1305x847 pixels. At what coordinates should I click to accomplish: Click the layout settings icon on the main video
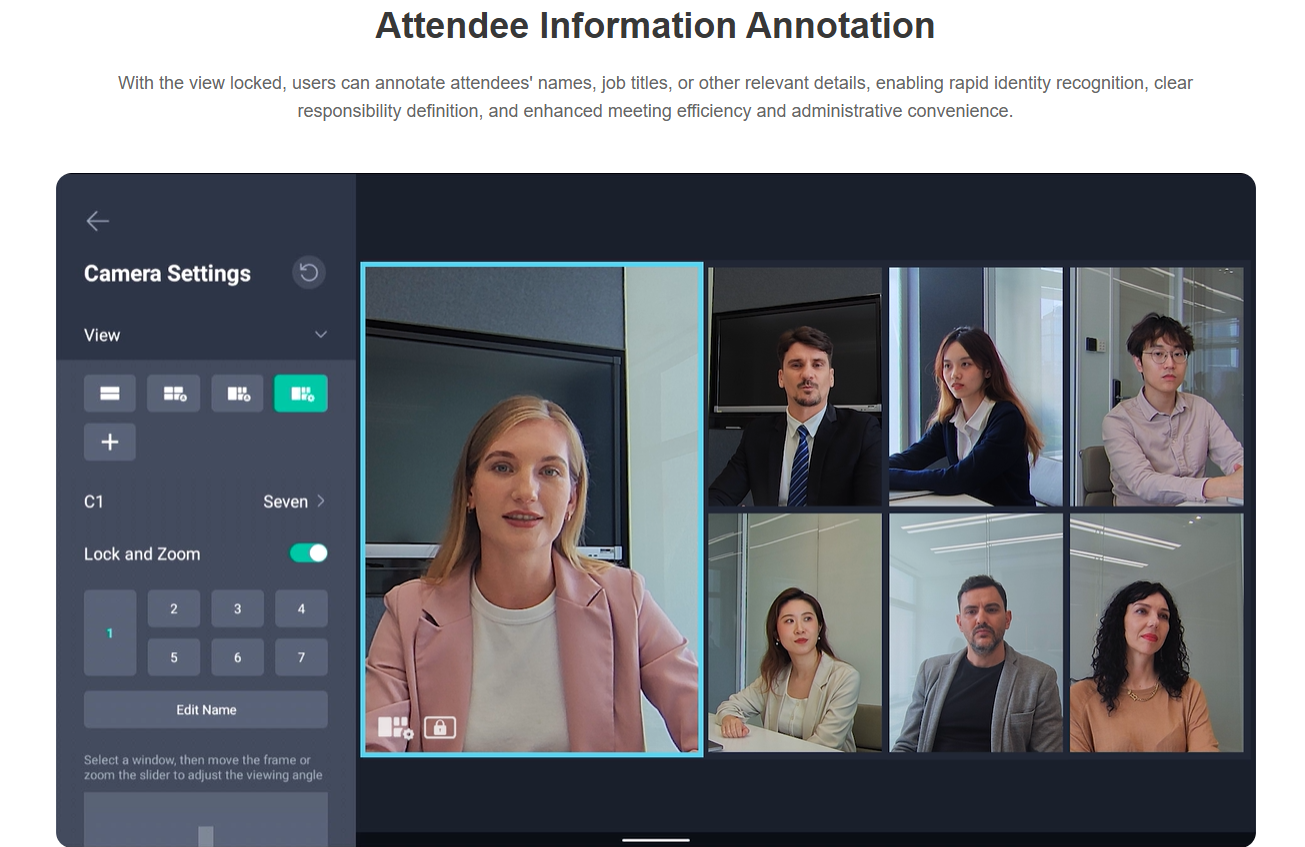pyautogui.click(x=395, y=727)
